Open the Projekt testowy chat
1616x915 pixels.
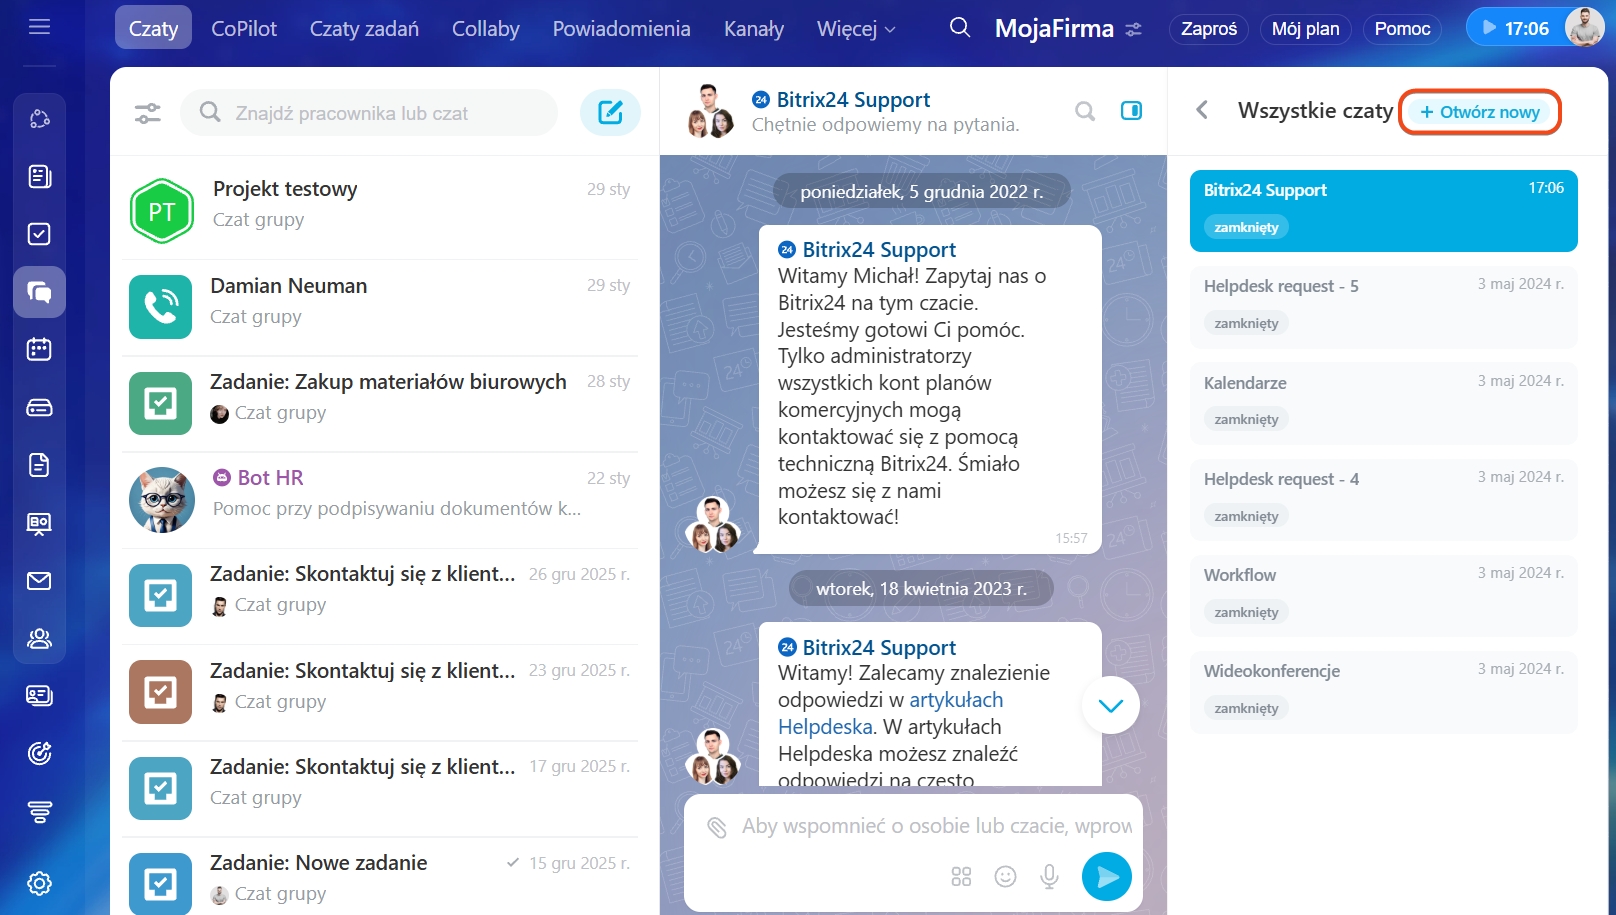[380, 210]
